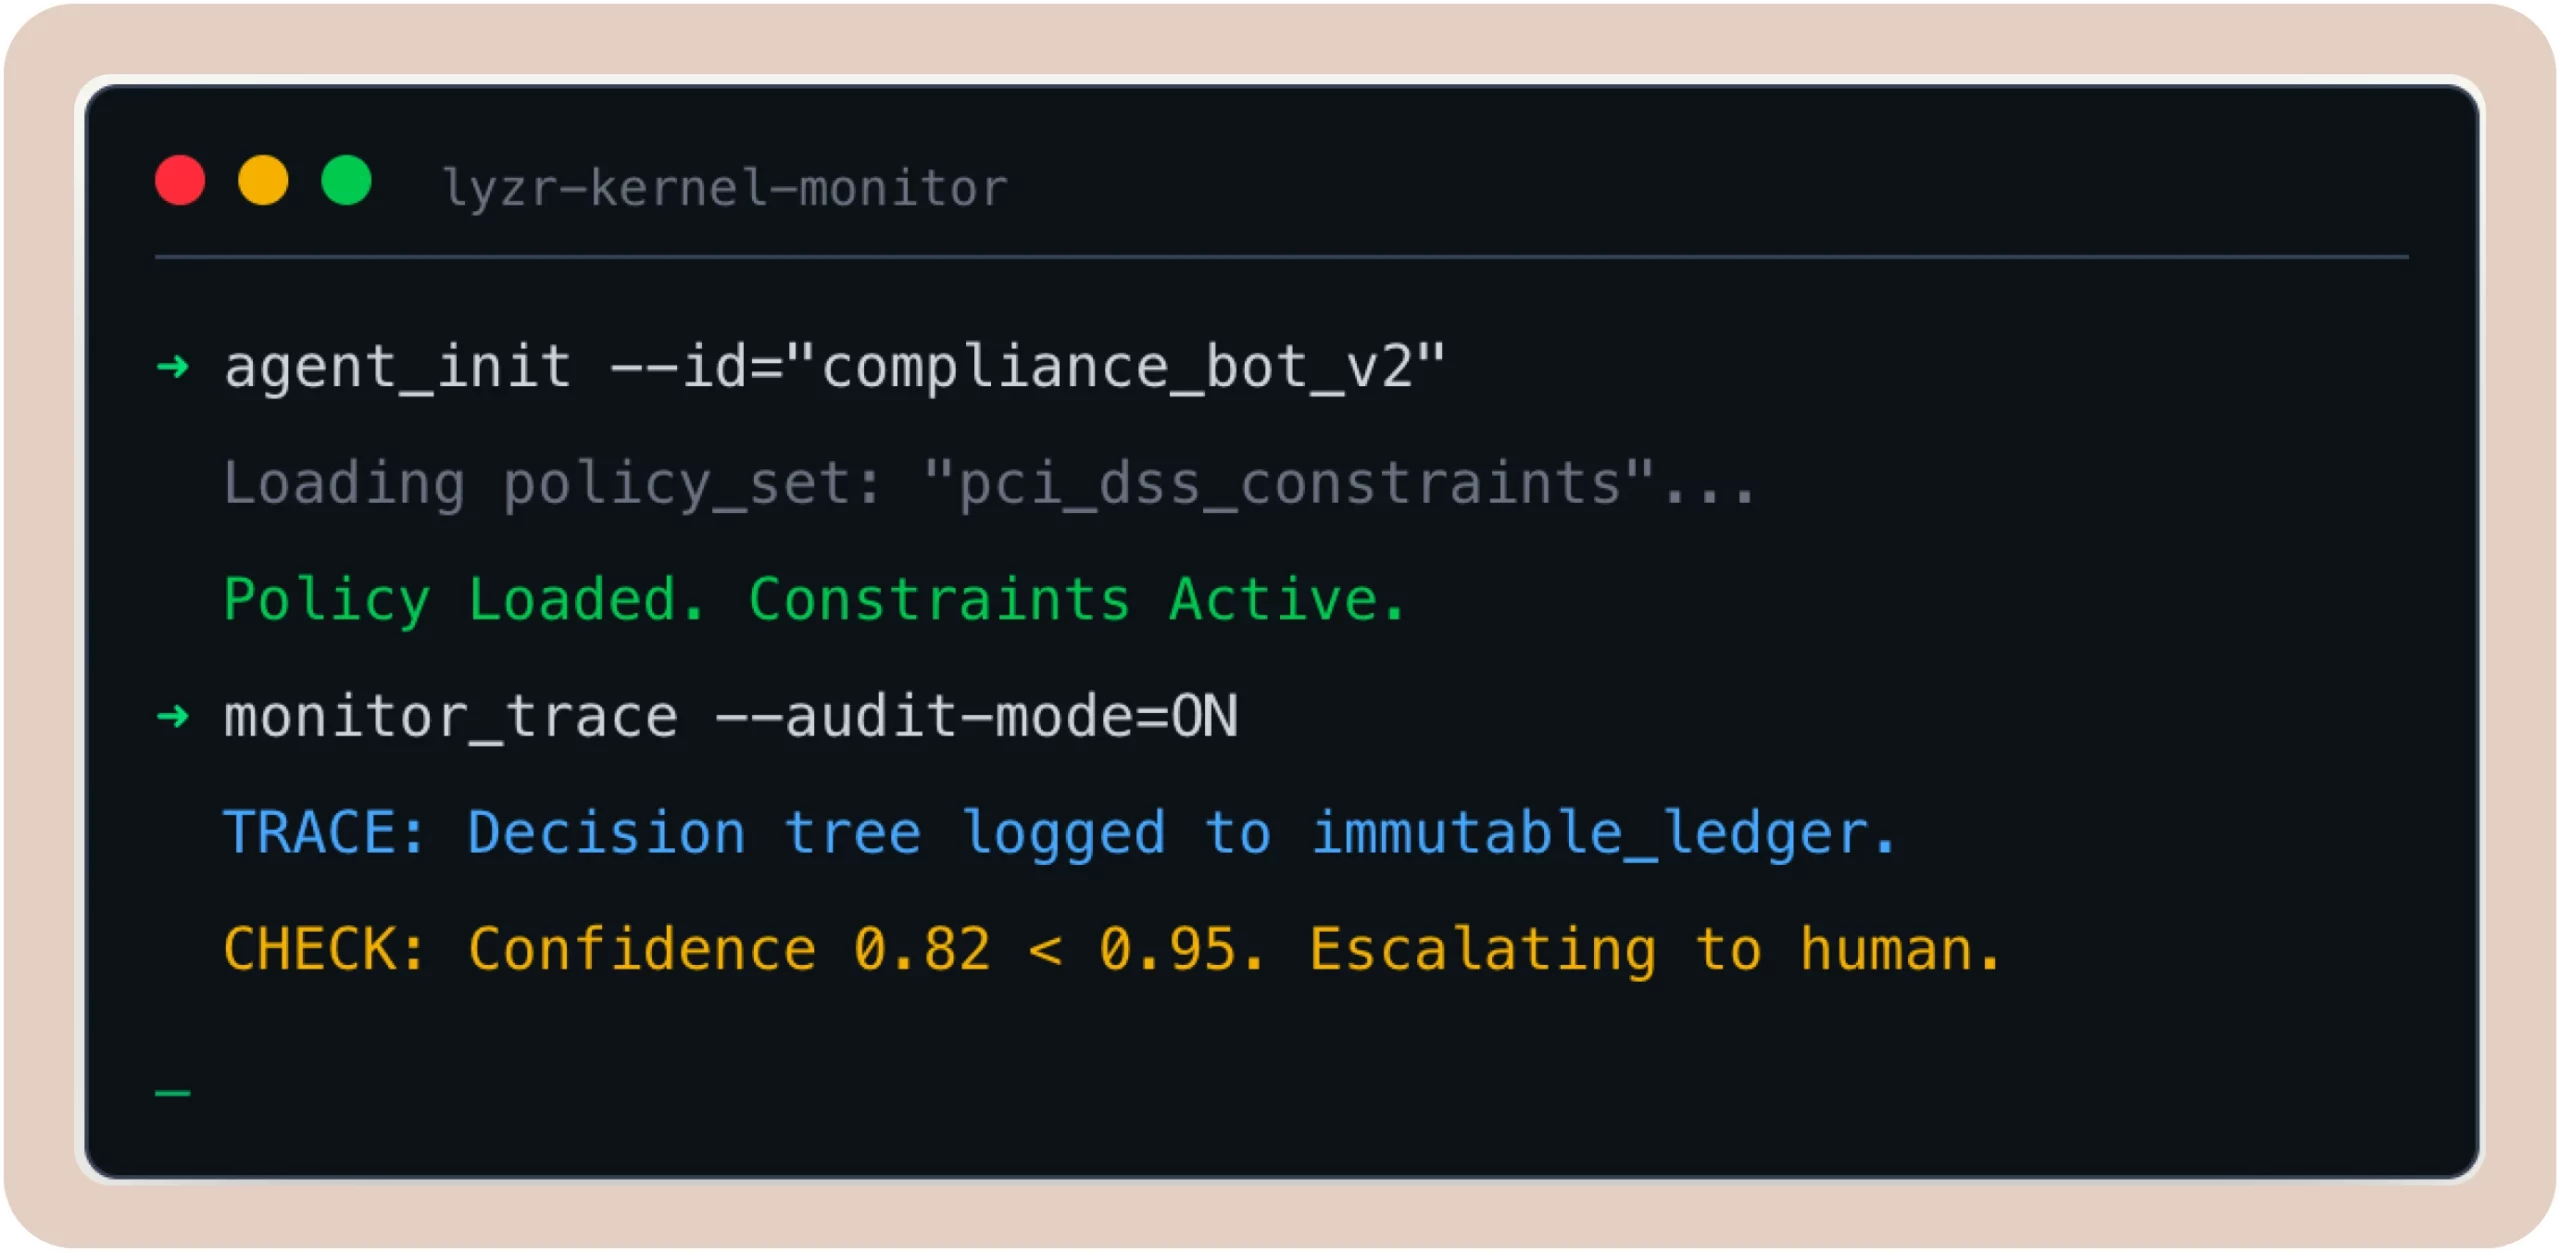This screenshot has height=1252, width=2560.
Task: Click the orange CHECK: label
Action: (325, 949)
